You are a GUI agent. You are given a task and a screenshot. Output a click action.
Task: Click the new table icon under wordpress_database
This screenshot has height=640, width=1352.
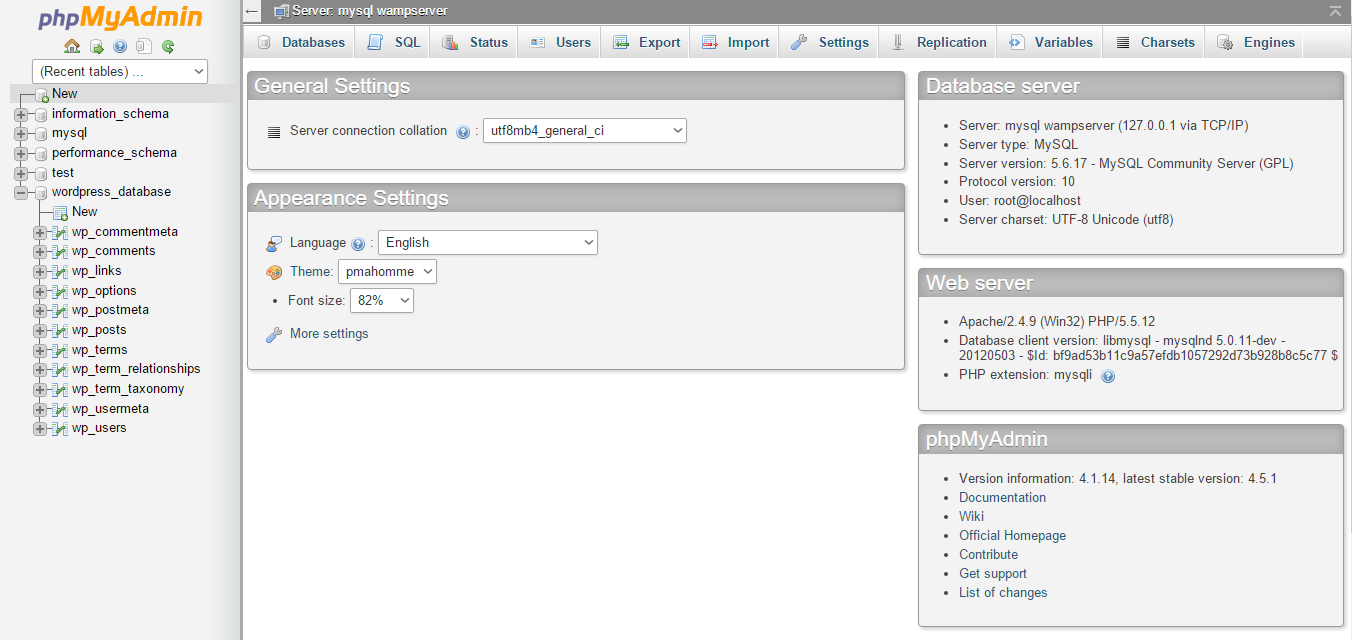[x=60, y=212]
